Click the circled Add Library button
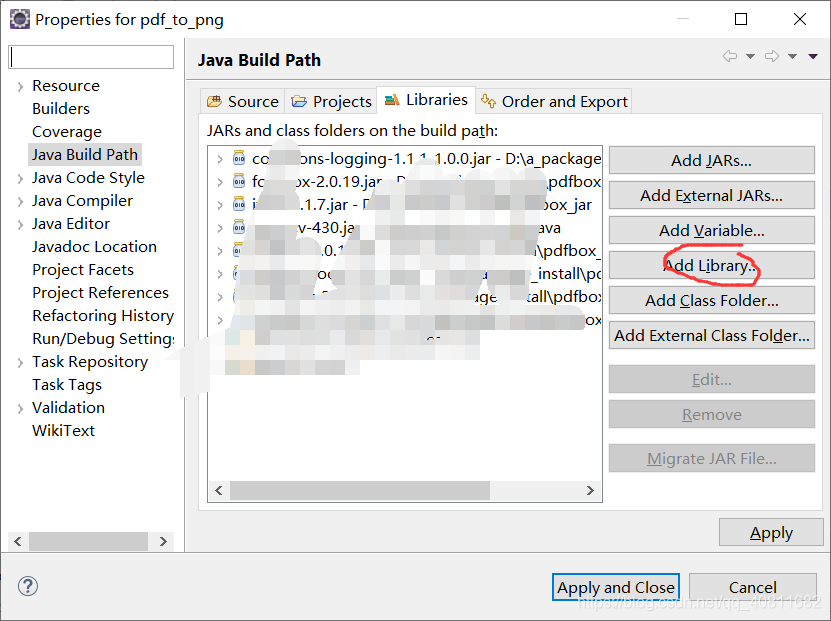 pyautogui.click(x=711, y=265)
